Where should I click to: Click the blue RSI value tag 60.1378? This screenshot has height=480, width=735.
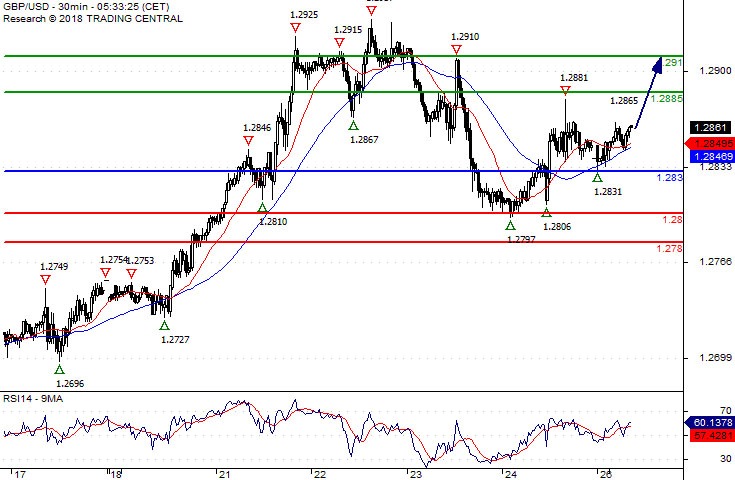712,422
